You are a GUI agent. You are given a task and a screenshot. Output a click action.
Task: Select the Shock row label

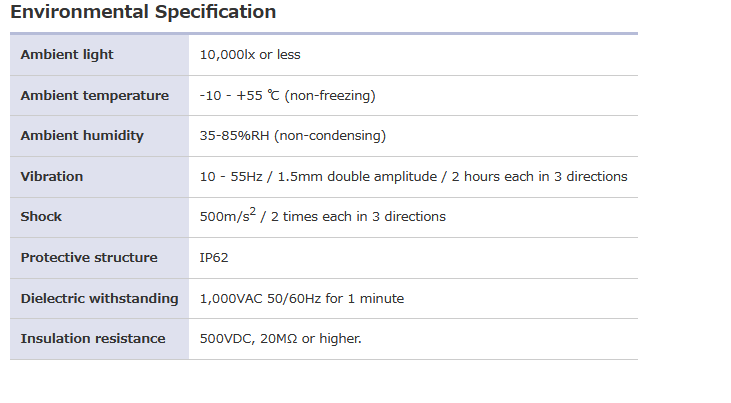(x=41, y=217)
